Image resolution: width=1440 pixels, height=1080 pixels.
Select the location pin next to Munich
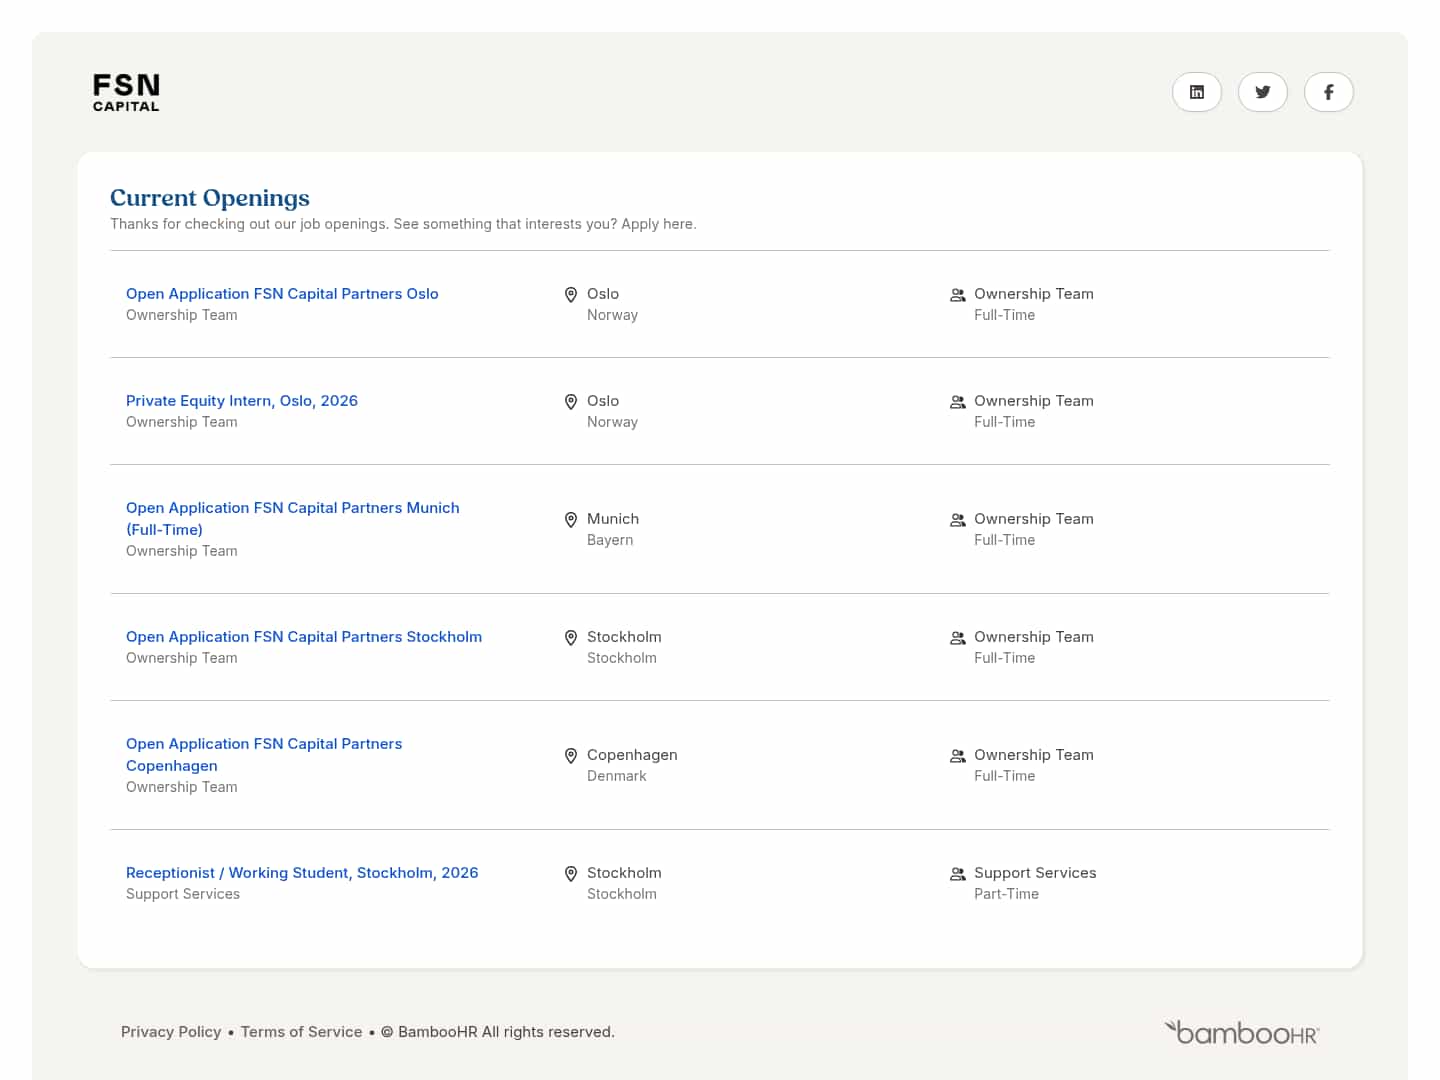click(x=571, y=519)
